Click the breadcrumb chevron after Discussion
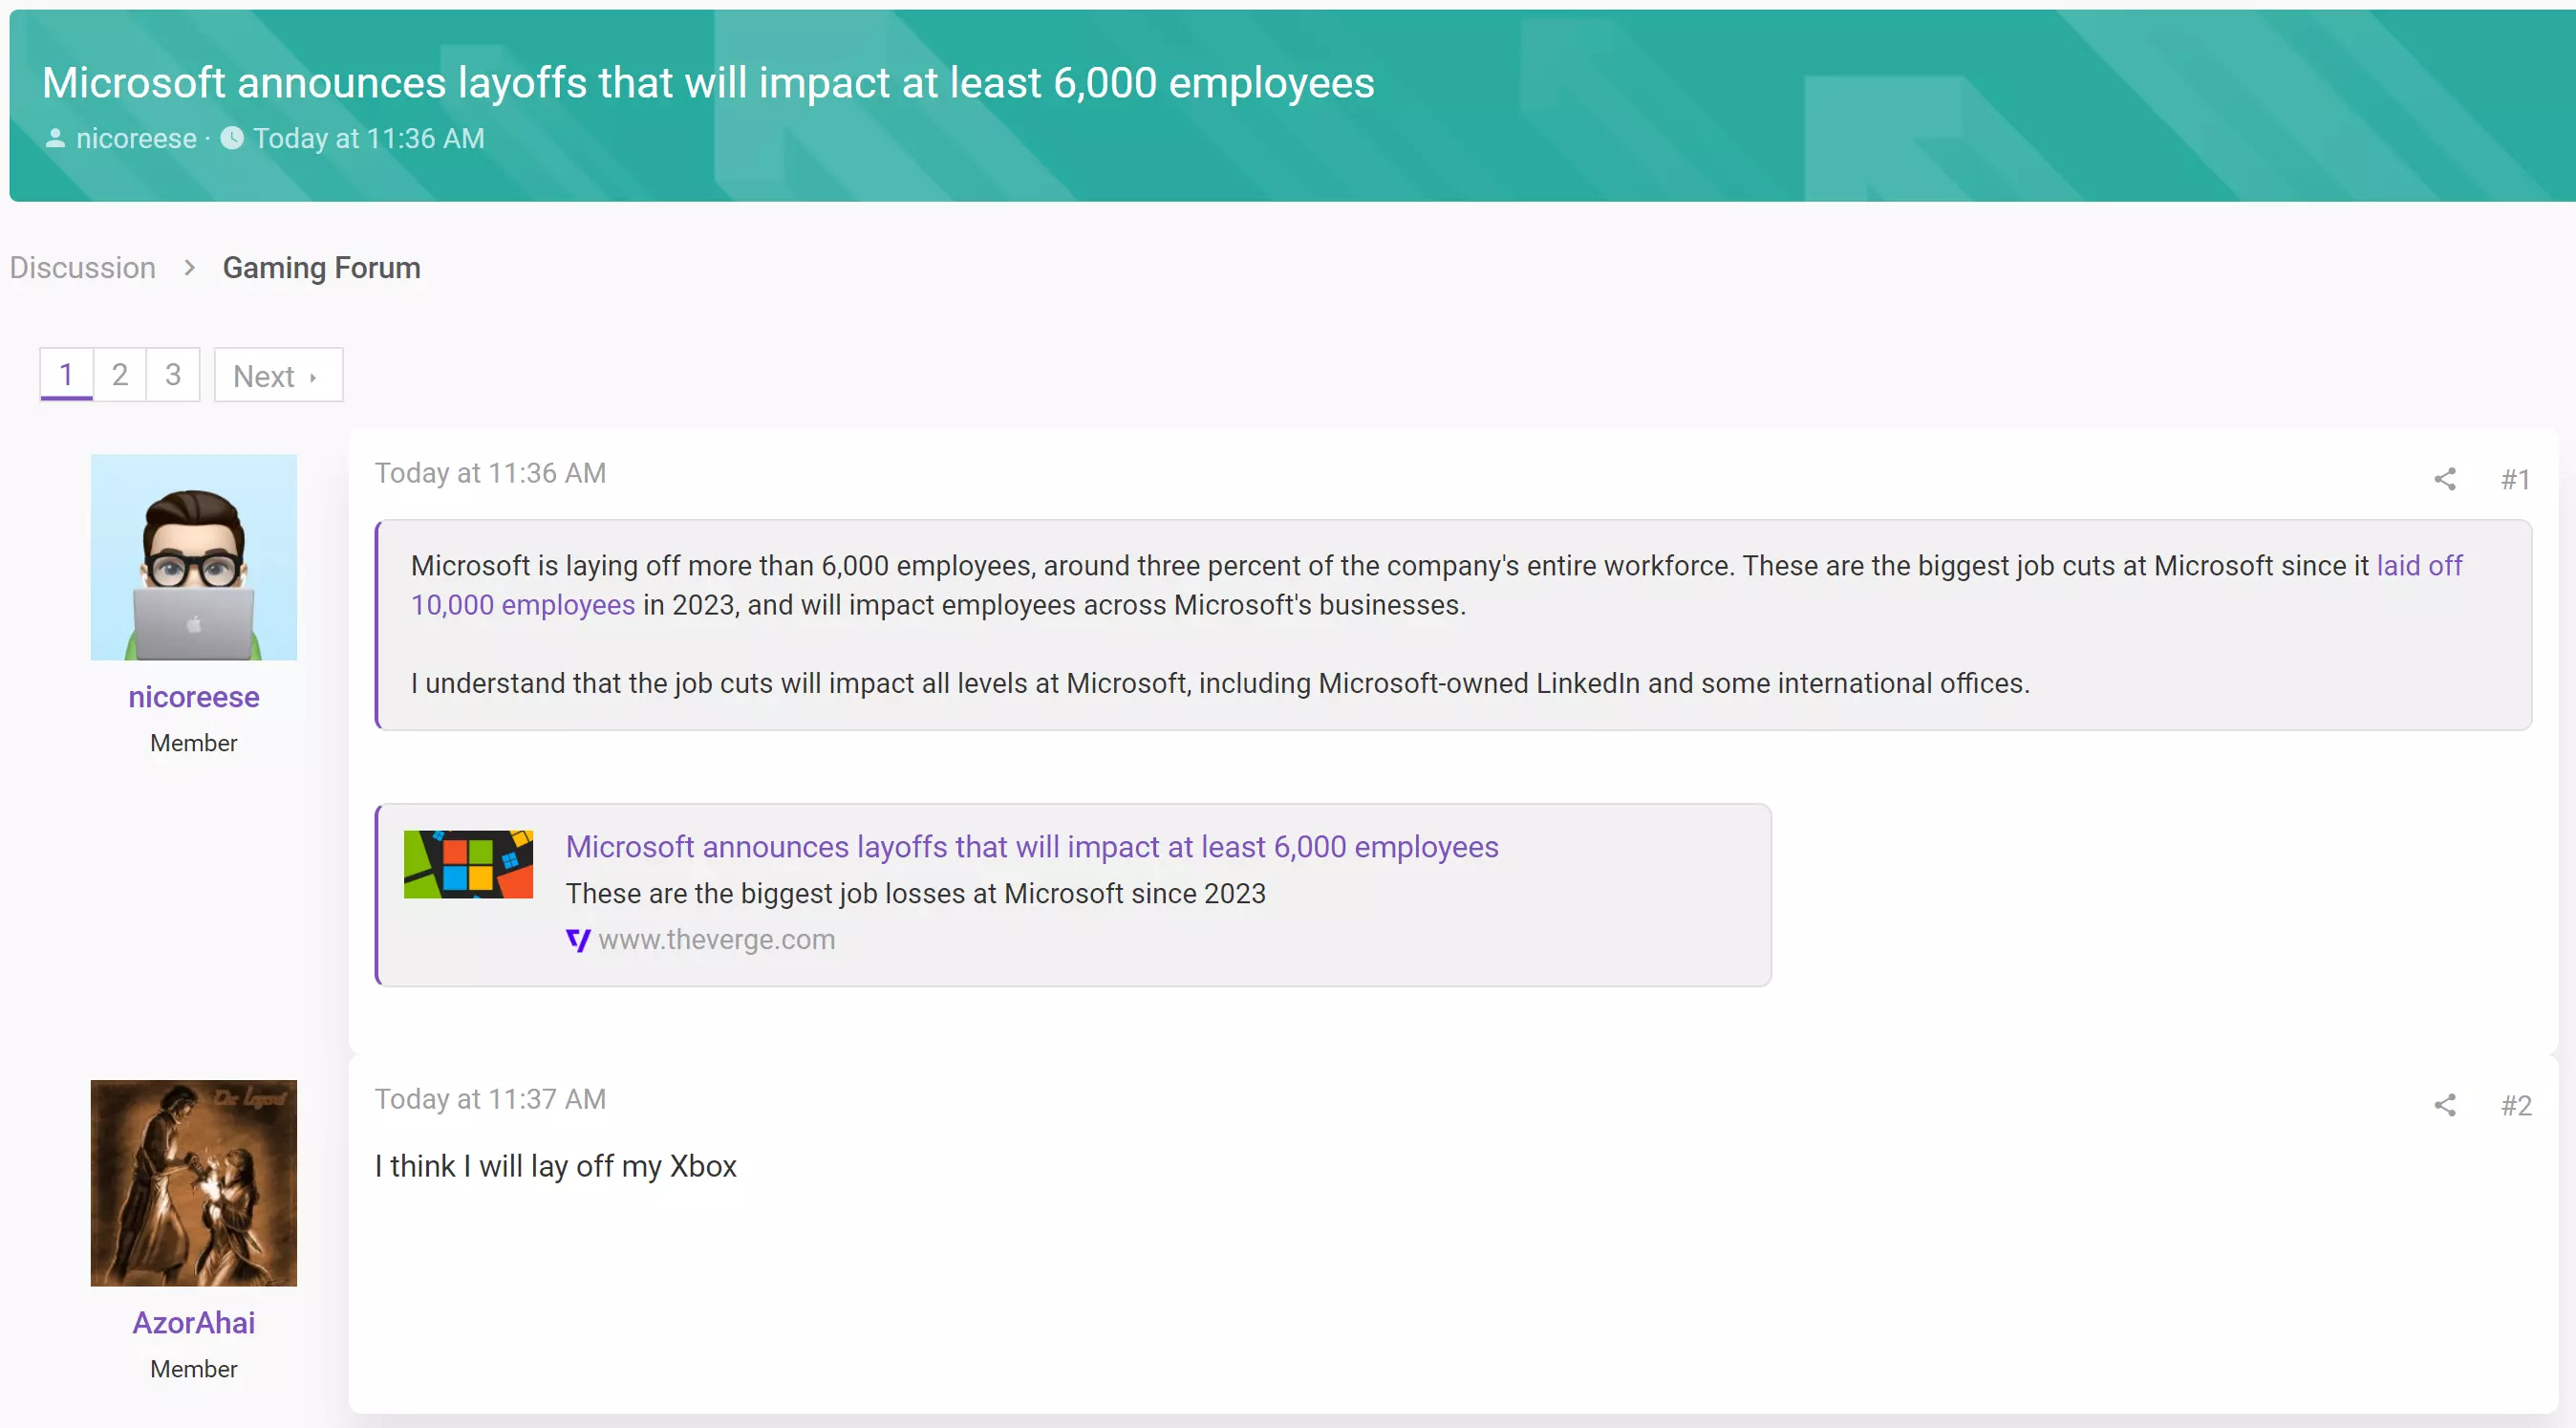2576x1428 pixels. pyautogui.click(x=189, y=268)
